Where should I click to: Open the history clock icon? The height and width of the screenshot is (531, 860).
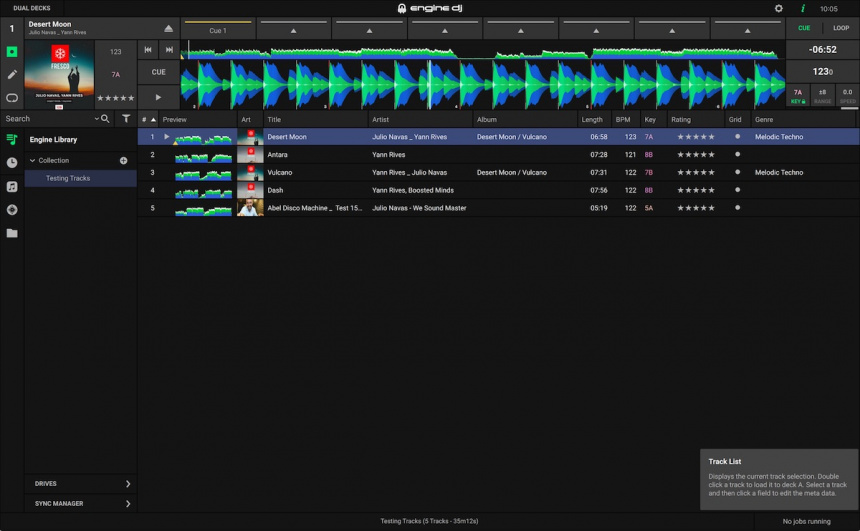12,163
